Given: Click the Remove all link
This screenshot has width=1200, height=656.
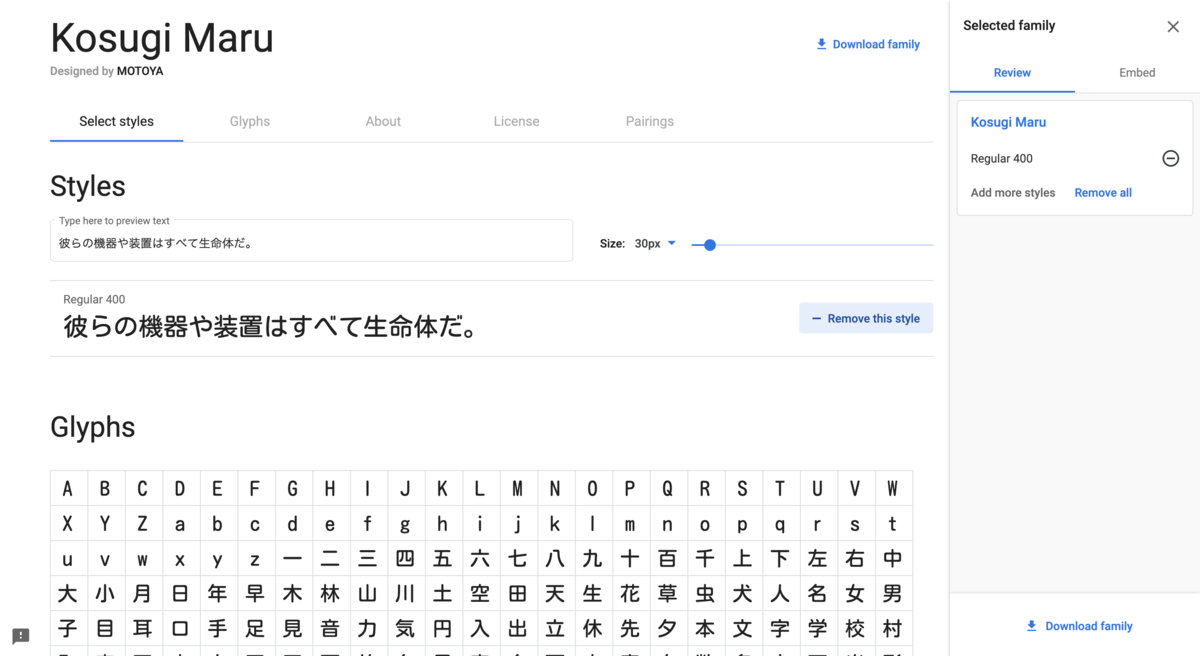Looking at the screenshot, I should [1103, 192].
